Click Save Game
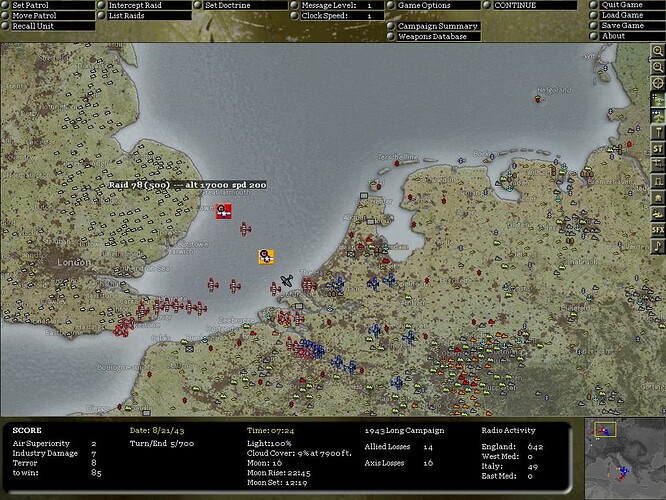Image resolution: width=666 pixels, height=500 pixels. pyautogui.click(x=627, y=25)
